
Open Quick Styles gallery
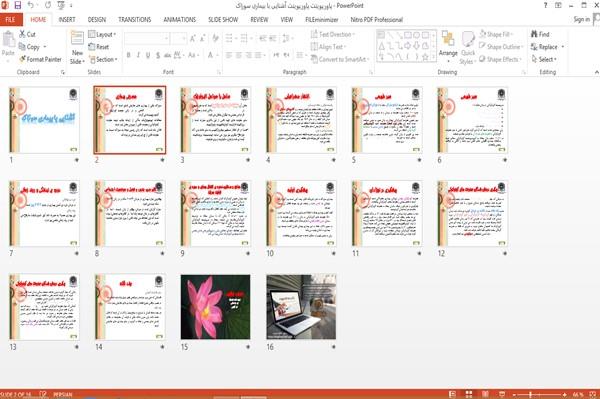468,47
